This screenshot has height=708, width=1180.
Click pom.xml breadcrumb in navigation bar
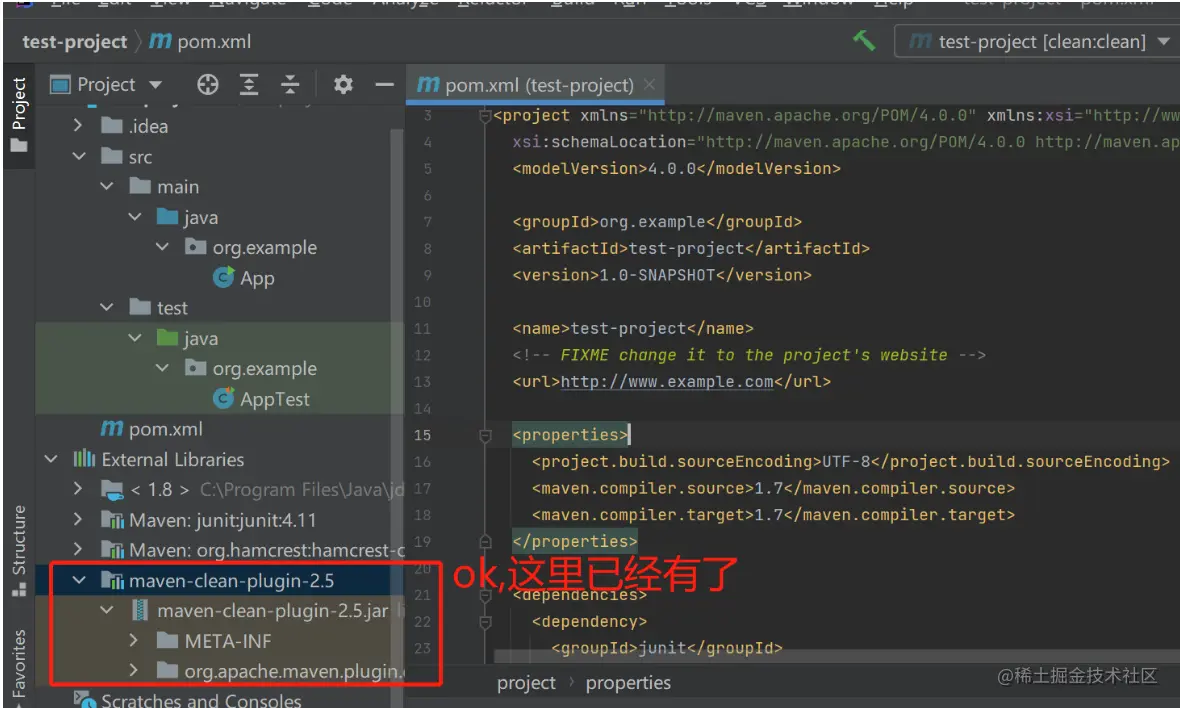[200, 41]
